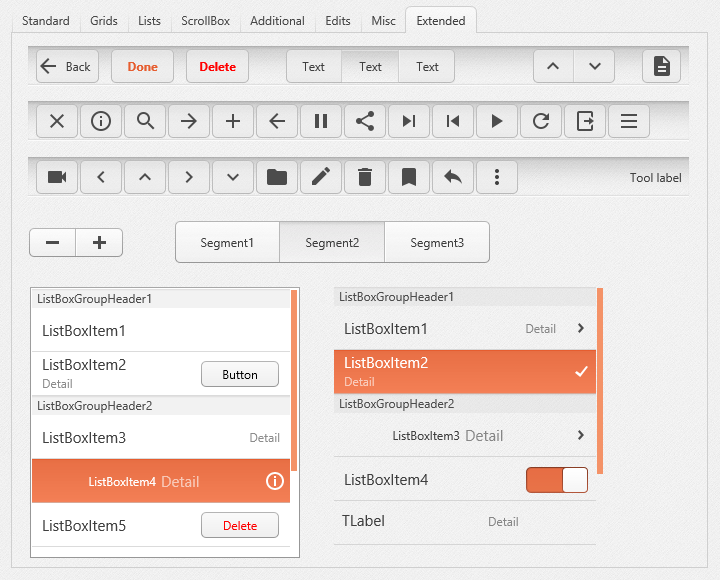Click info icon on highlighted ListBoxItem4
This screenshot has width=720, height=580.
point(275,481)
